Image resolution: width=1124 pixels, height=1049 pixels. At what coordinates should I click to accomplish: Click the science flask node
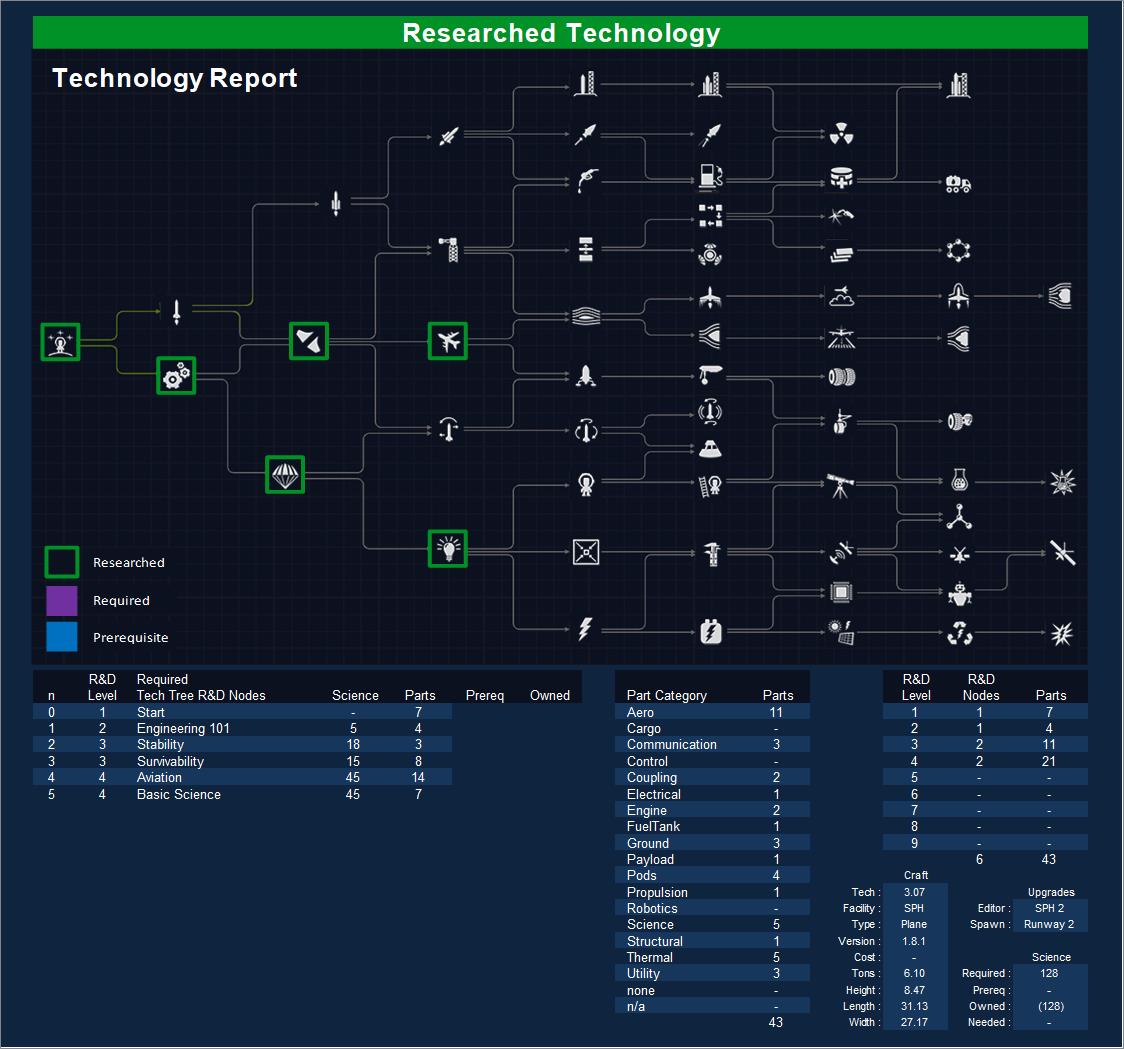click(959, 482)
